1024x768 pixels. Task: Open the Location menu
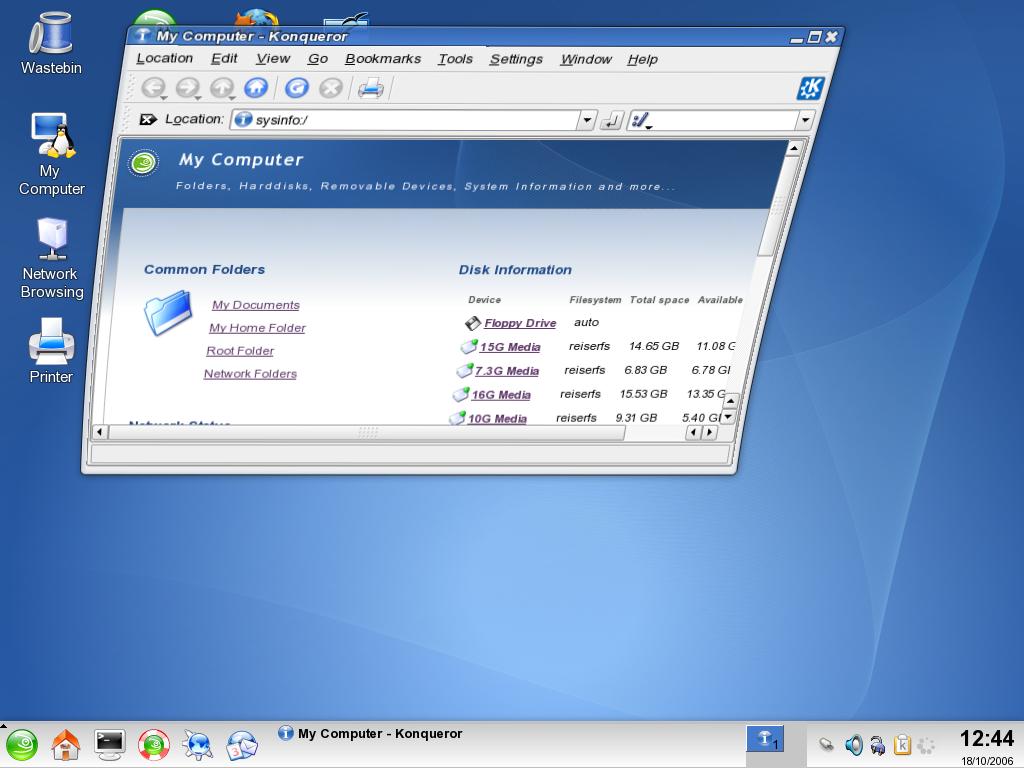(165, 58)
